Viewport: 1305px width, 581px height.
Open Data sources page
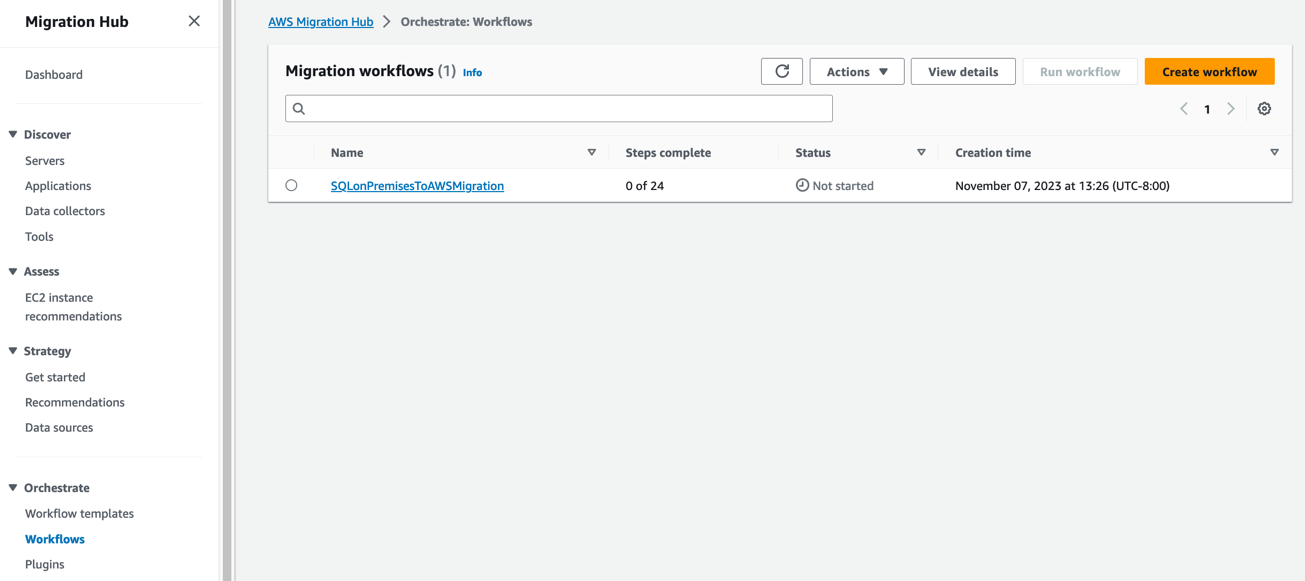click(59, 427)
